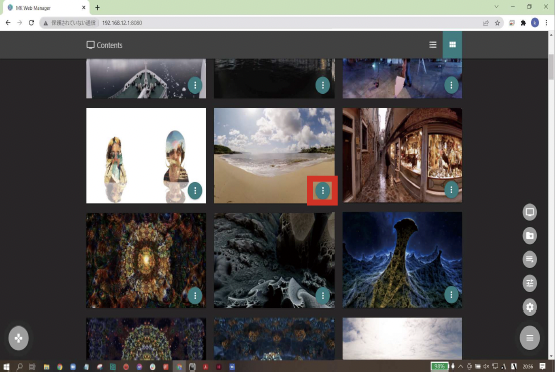The height and width of the screenshot is (372, 558).
Task: Open the browser extensions puzzle icon
Action: click(523, 23)
